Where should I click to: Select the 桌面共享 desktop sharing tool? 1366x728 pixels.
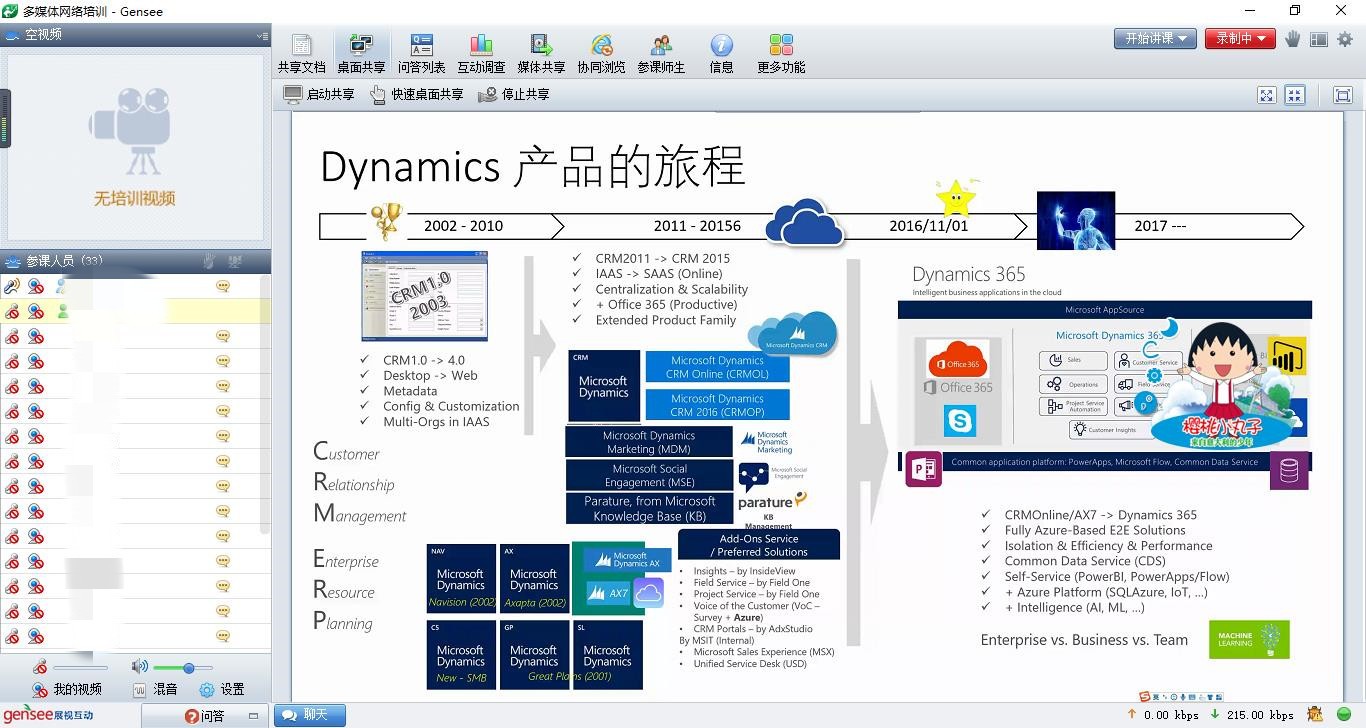click(x=361, y=53)
